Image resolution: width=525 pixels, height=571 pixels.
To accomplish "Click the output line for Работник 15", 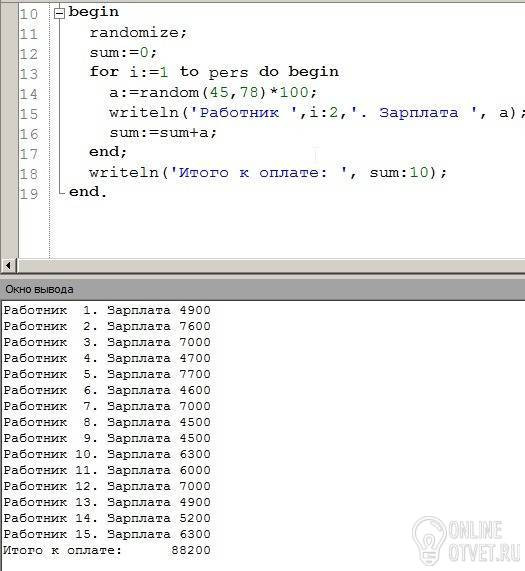I will 107,534.
